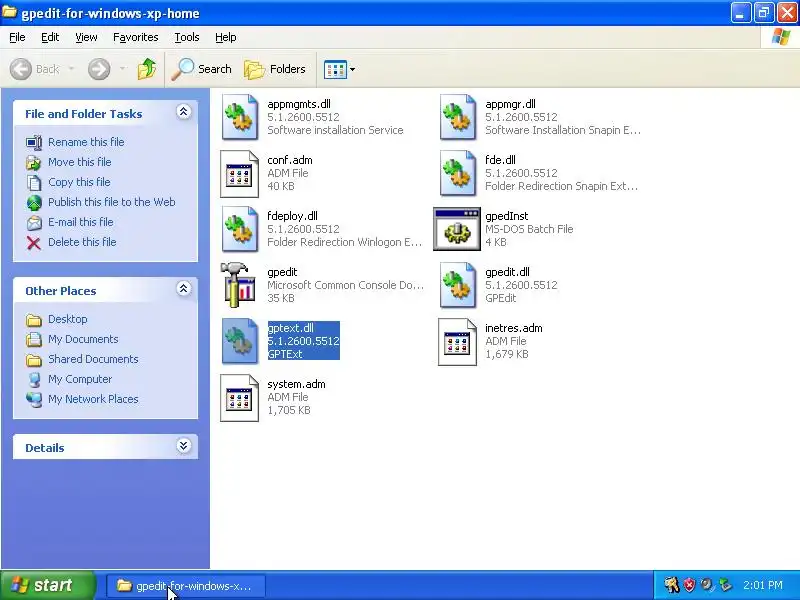Click Delete this file

[82, 242]
